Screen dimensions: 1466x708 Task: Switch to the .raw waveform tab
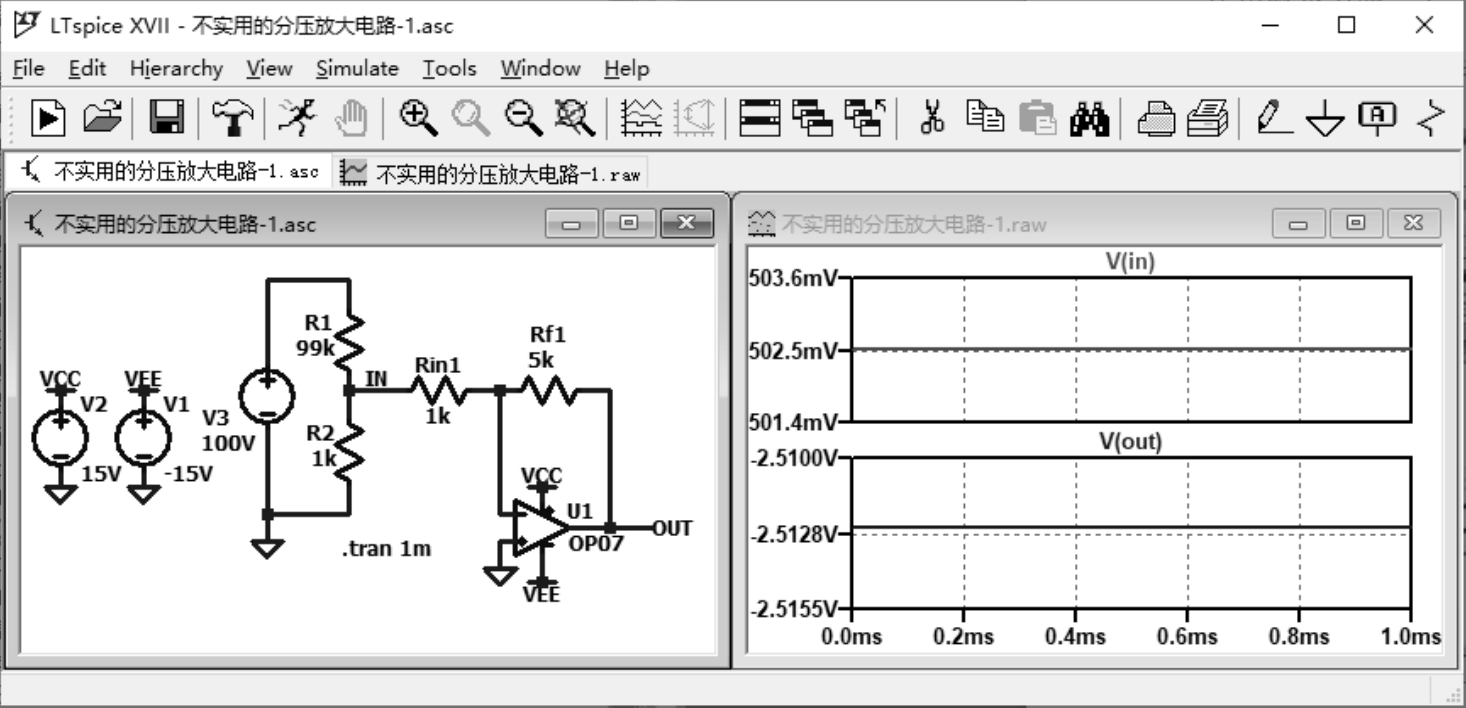(x=491, y=174)
